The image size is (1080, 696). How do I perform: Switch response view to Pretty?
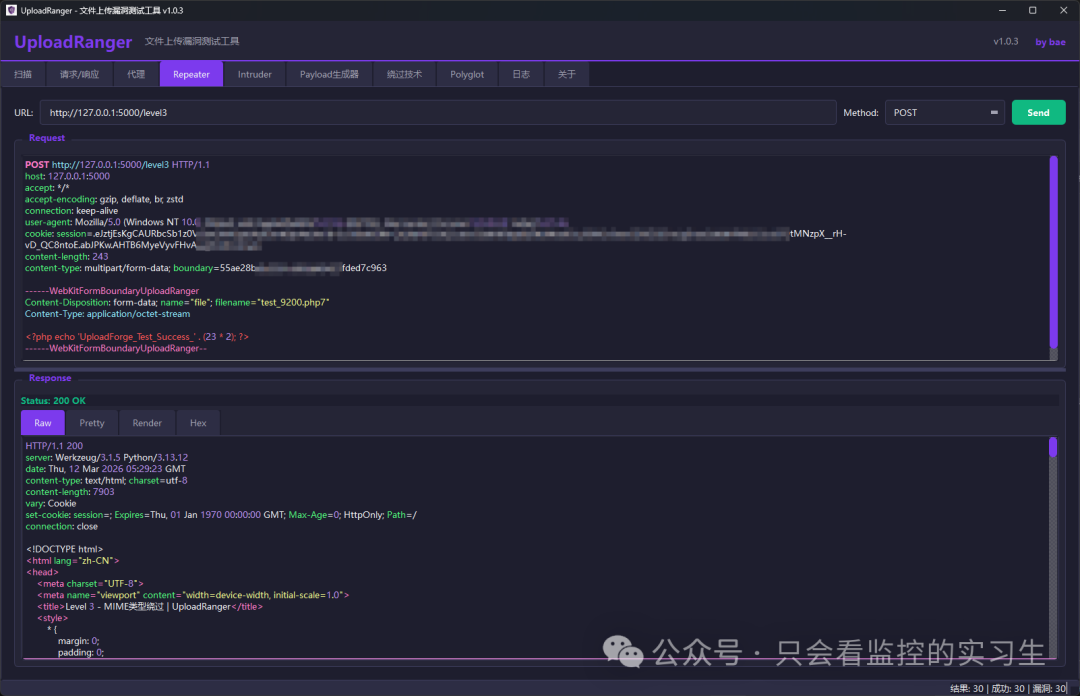point(92,423)
